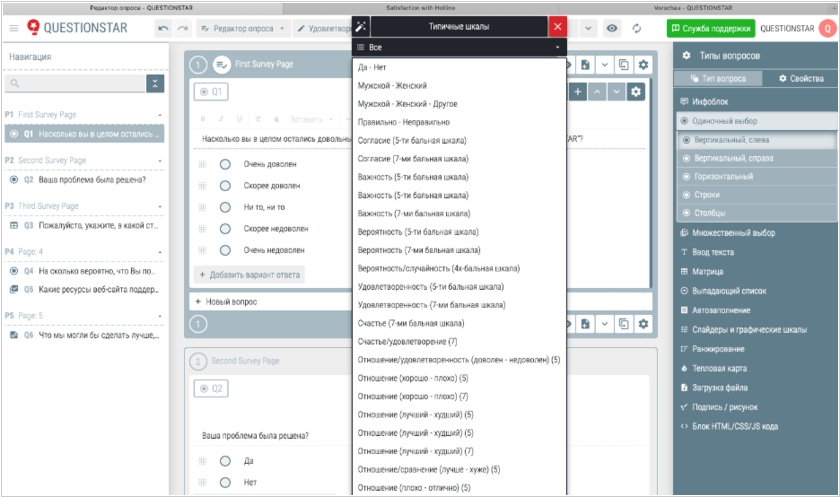This screenshot has height=497, width=840.
Task: Move Q1 down with the down arrow
Action: pyautogui.click(x=616, y=92)
